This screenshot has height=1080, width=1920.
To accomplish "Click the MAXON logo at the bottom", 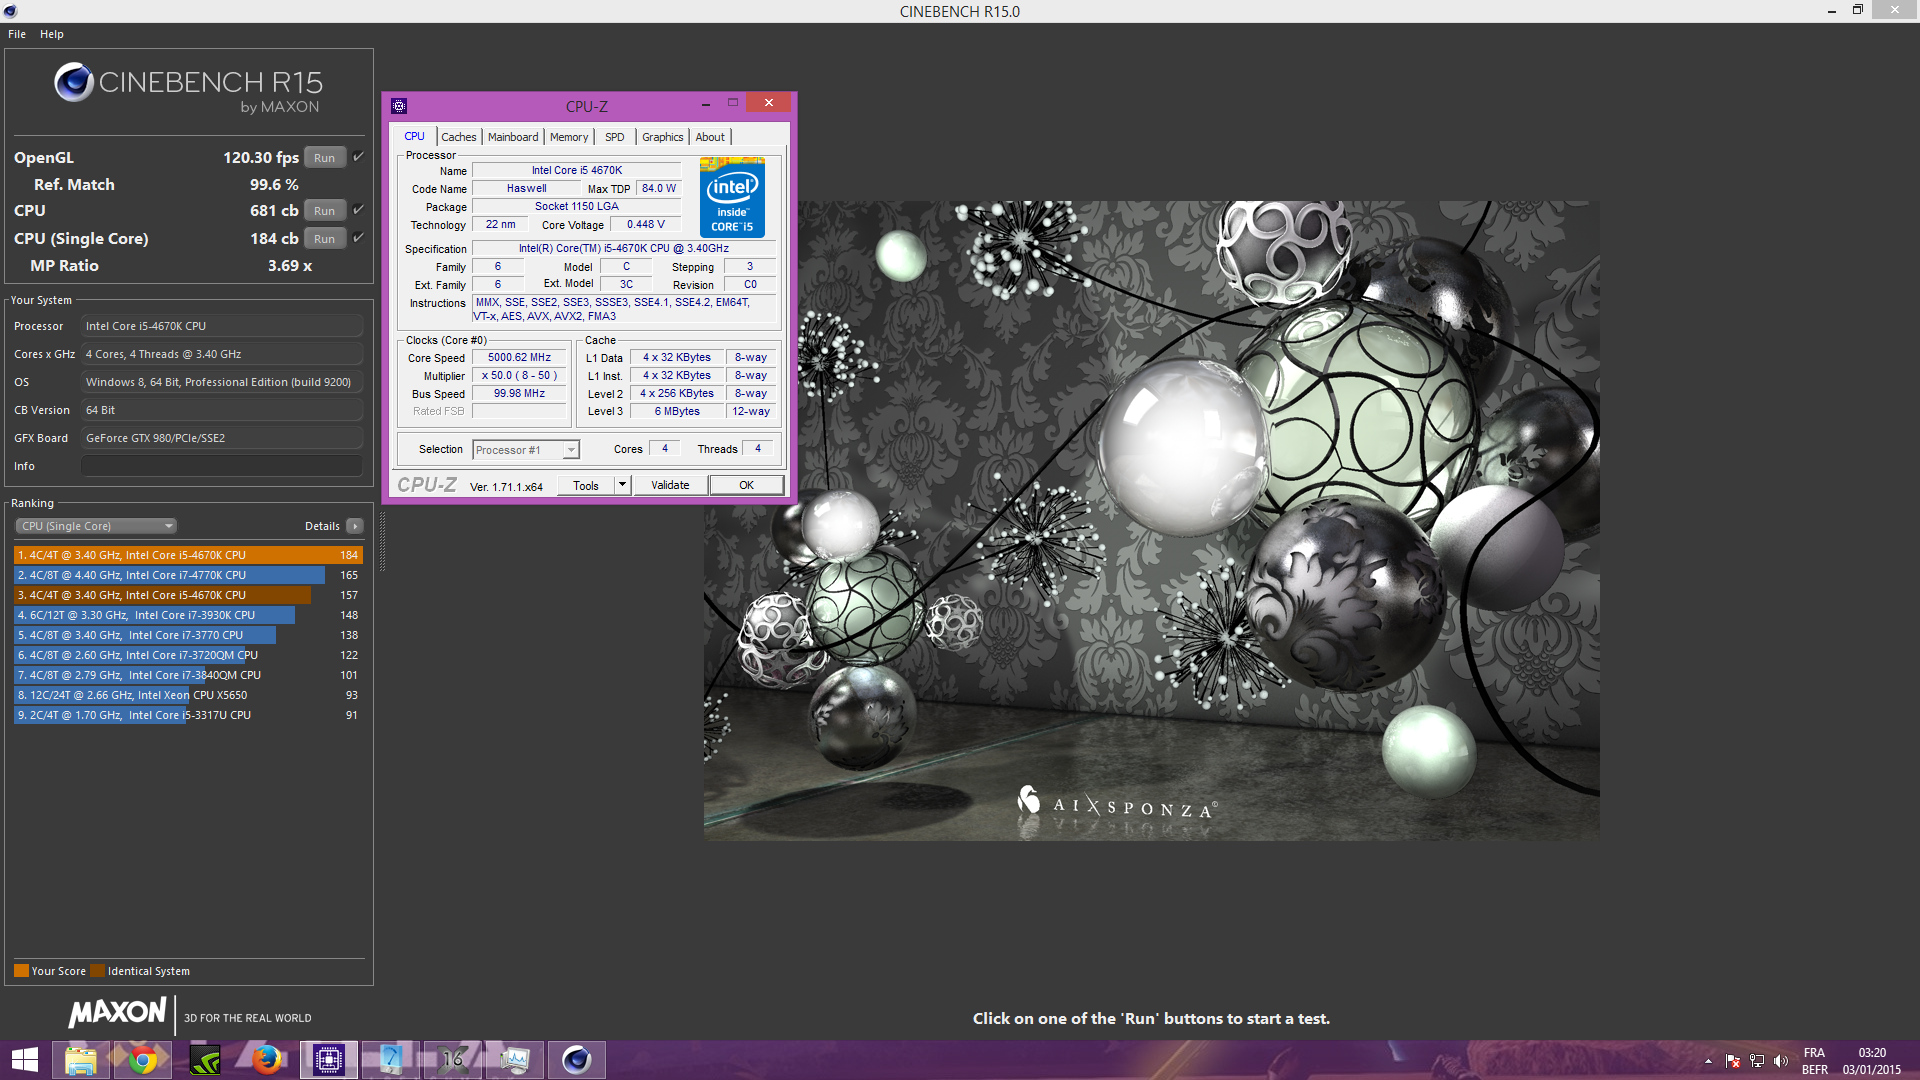I will coord(117,1013).
